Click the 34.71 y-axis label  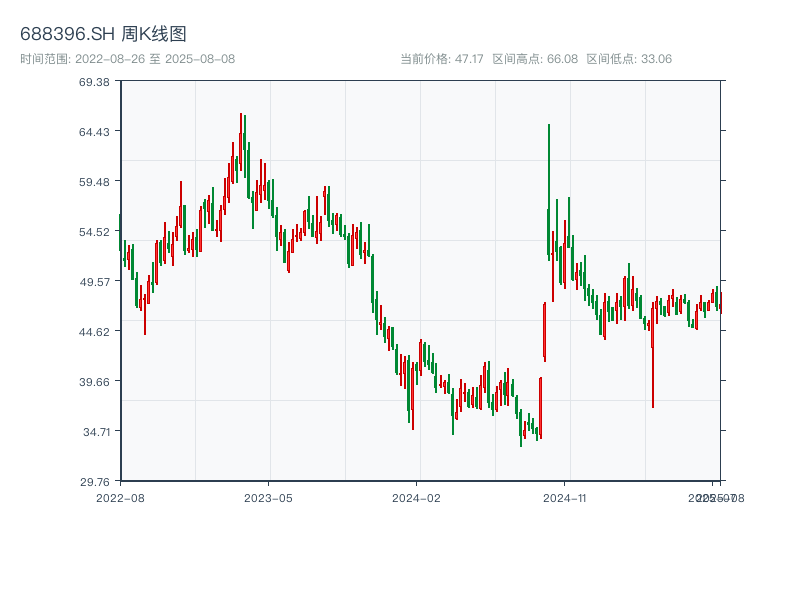(x=96, y=432)
